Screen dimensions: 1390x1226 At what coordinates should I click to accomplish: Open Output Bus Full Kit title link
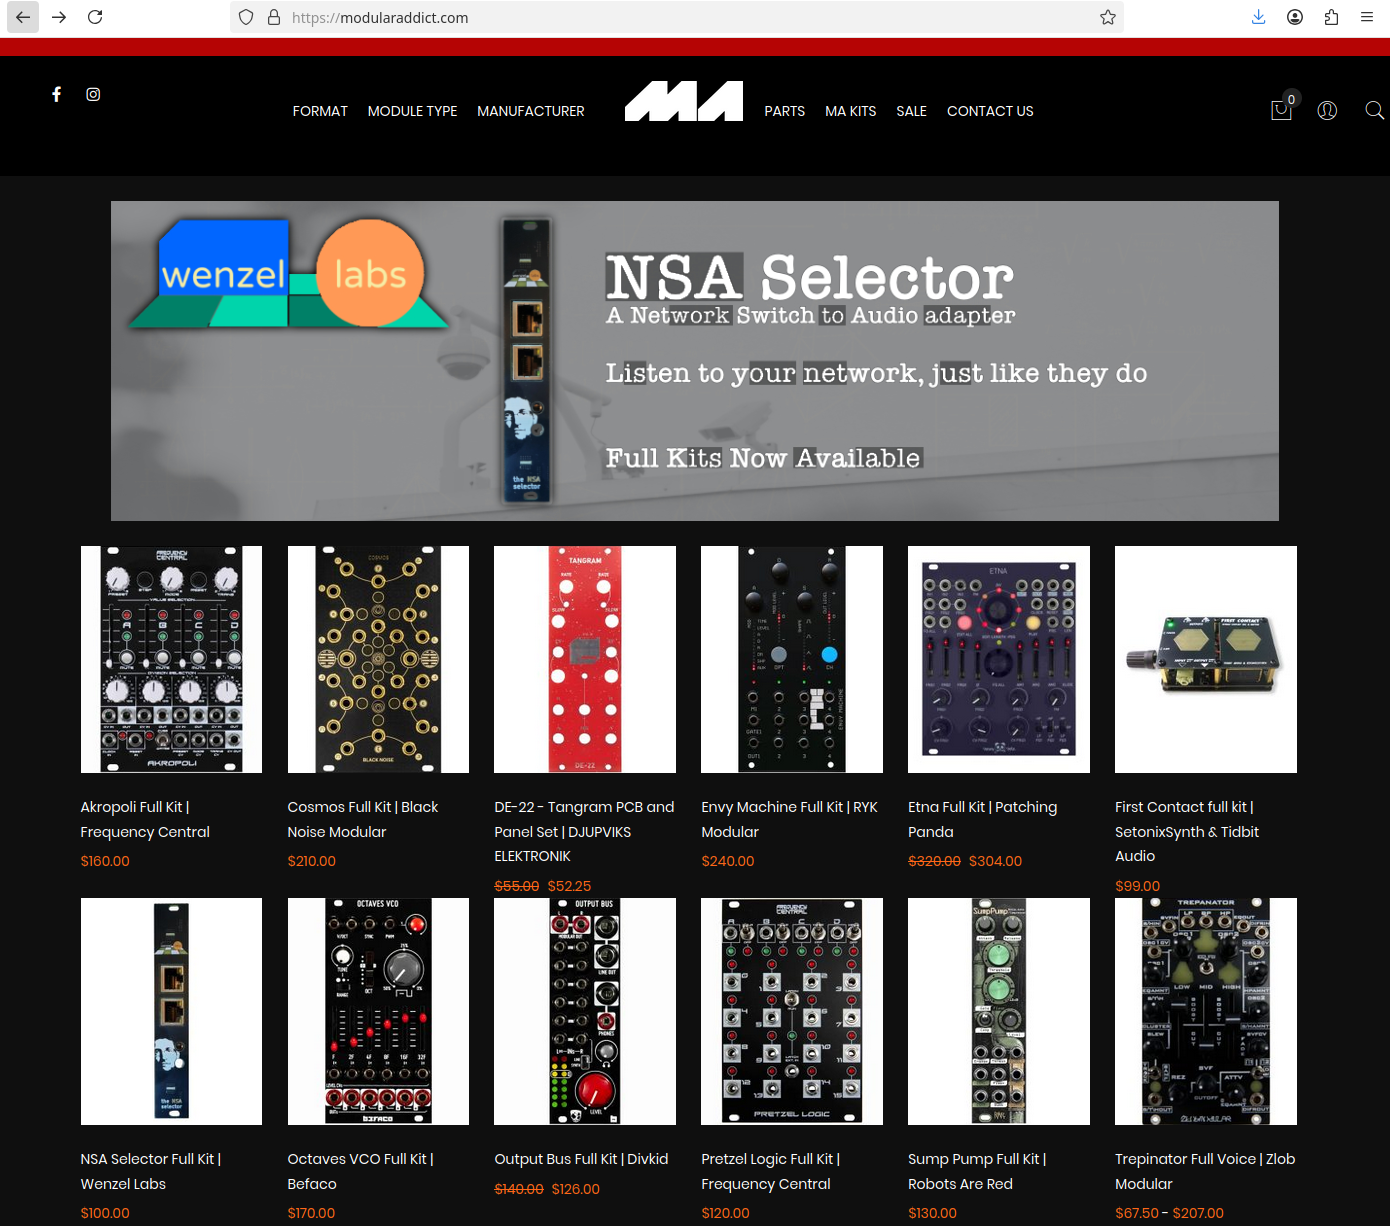[x=581, y=1159]
